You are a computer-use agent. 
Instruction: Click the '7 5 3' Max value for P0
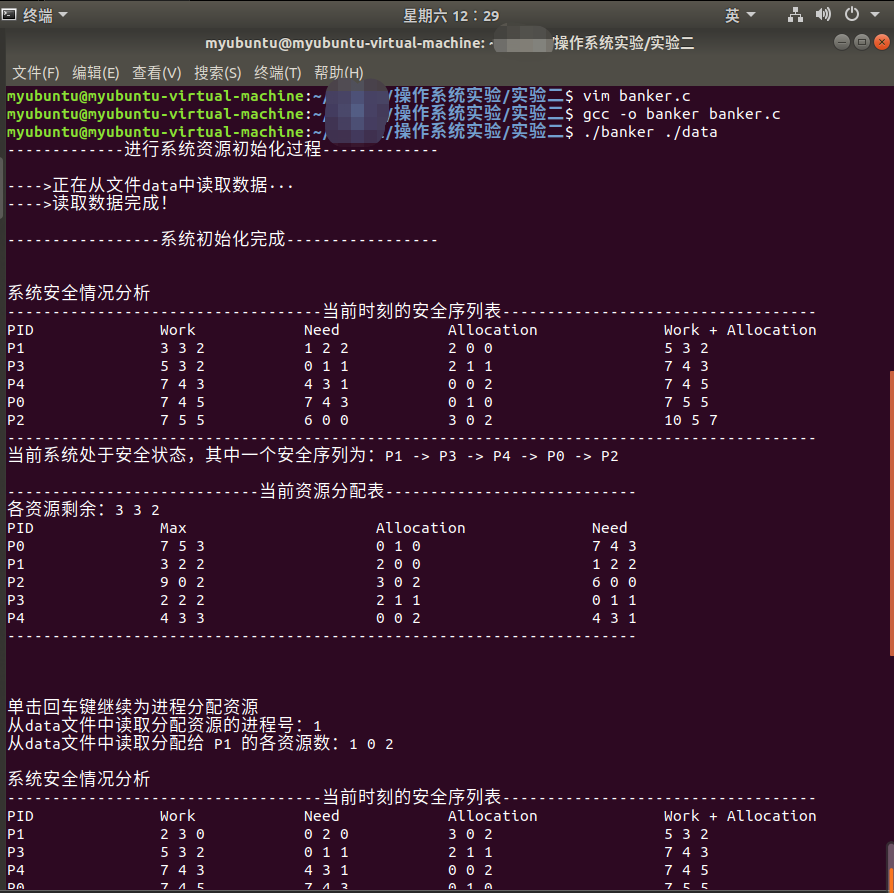pyautogui.click(x=182, y=546)
